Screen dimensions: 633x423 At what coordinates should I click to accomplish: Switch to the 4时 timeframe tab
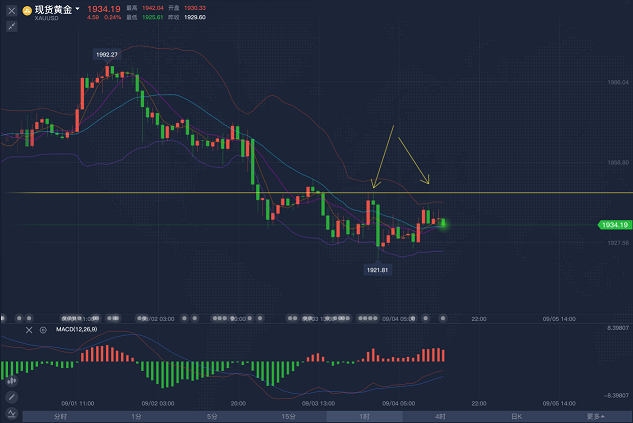[440, 415]
